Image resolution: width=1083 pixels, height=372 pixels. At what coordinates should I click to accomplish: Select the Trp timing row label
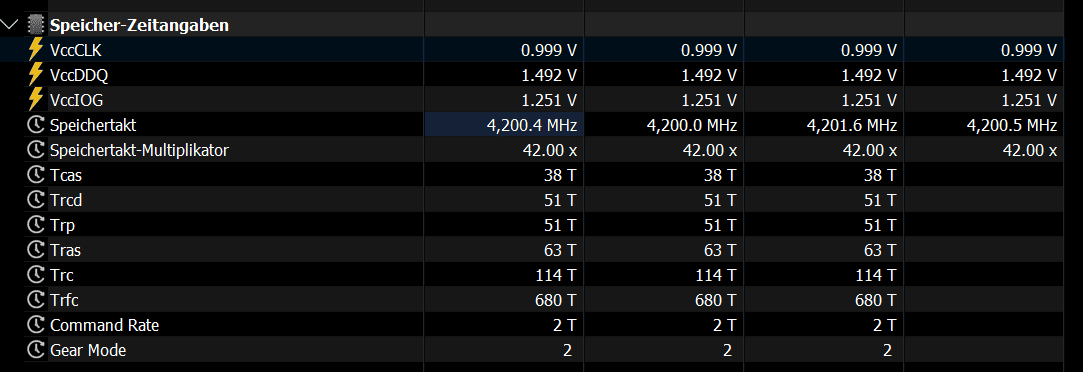pos(62,226)
